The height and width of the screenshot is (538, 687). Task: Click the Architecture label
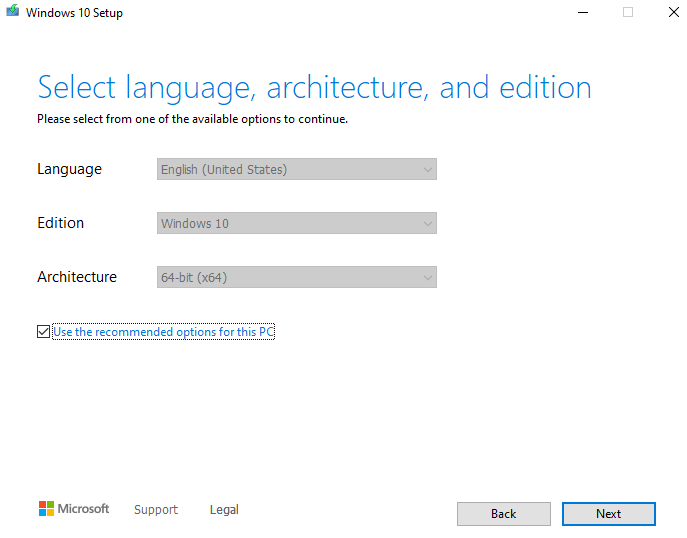(77, 277)
